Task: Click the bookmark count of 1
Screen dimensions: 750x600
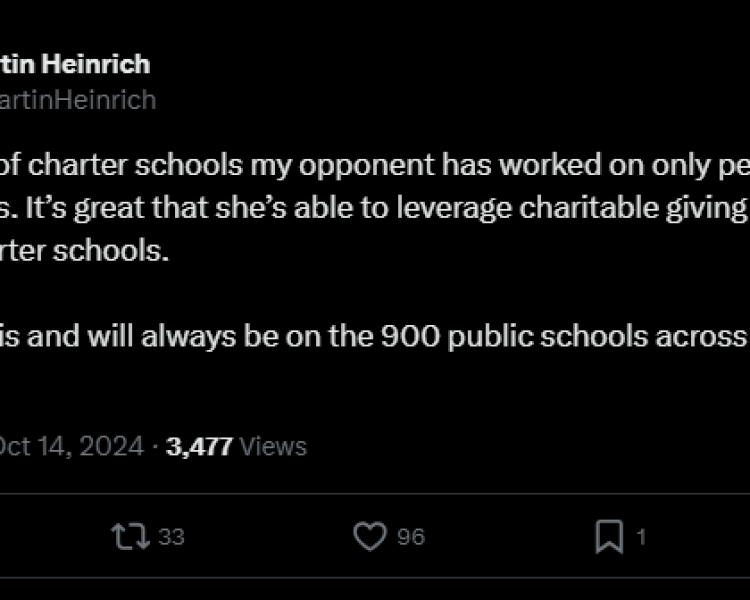Action: (641, 537)
